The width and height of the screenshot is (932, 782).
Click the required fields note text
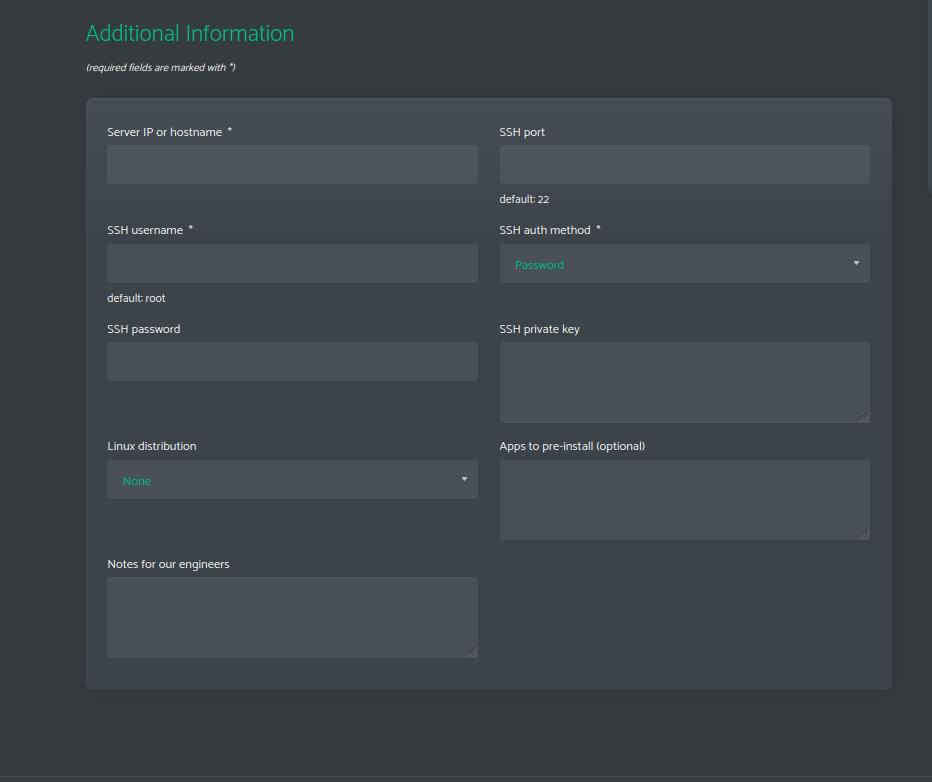click(x=161, y=68)
